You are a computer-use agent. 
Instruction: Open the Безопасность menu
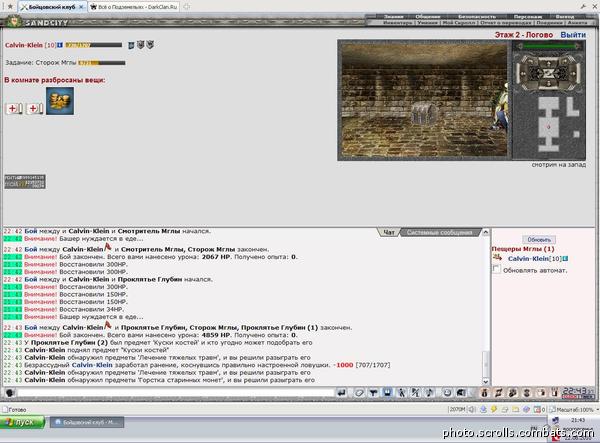477,16
